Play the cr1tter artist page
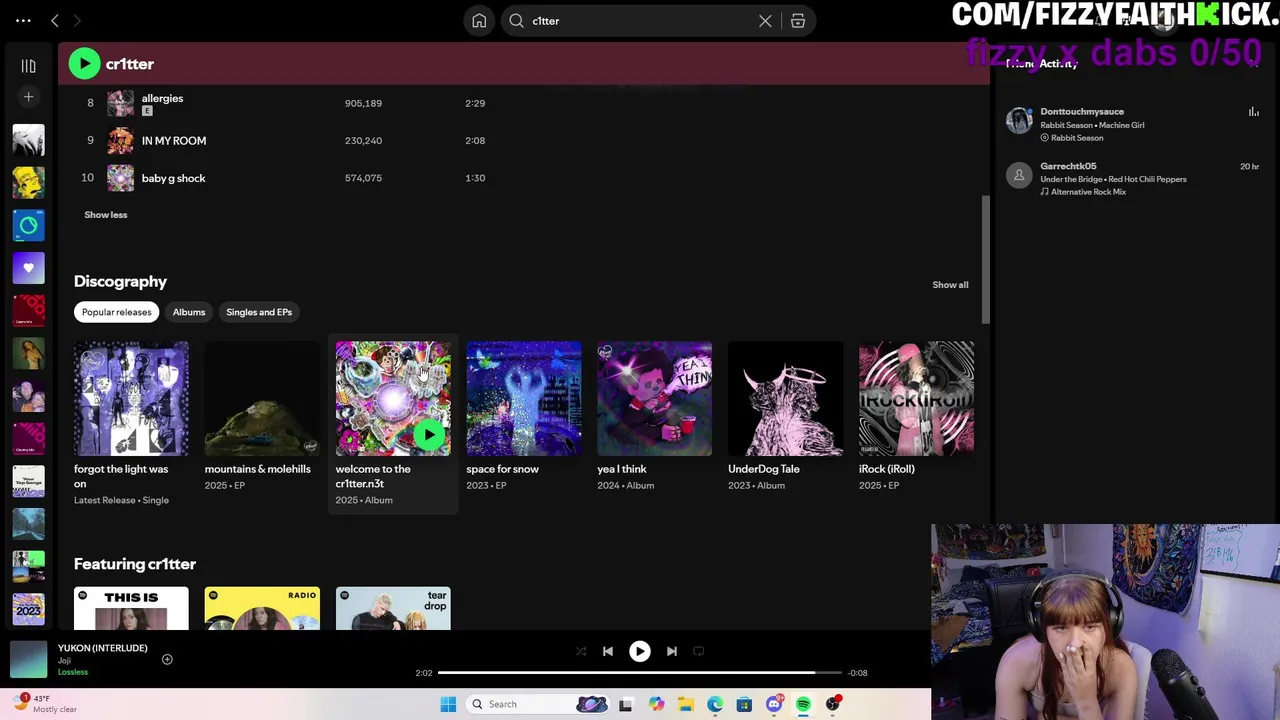 coord(84,64)
